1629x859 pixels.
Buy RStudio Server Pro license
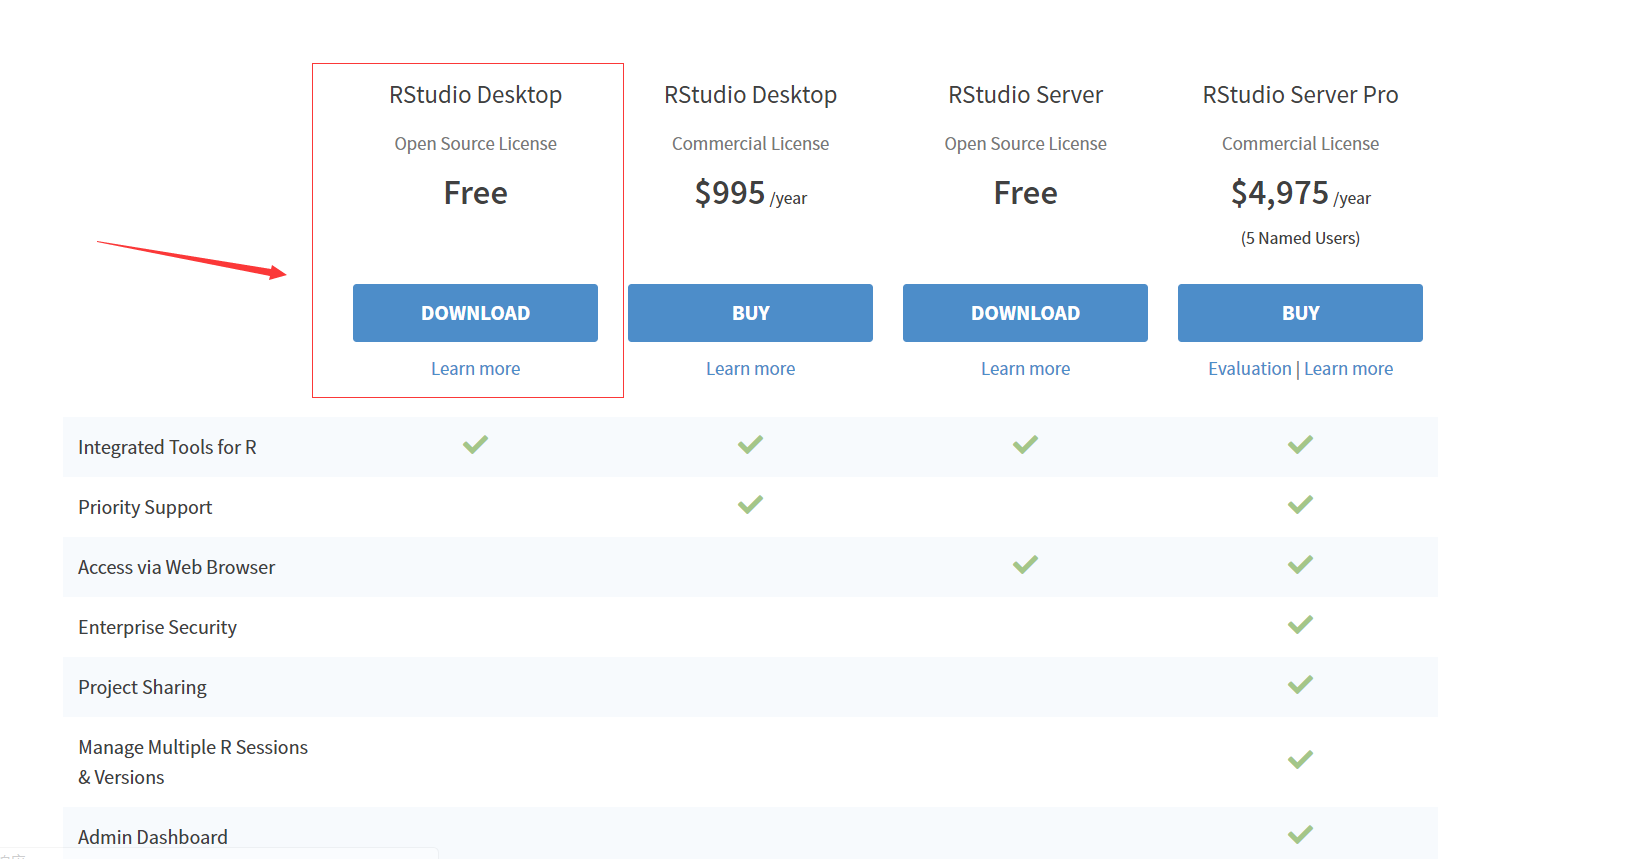(x=1300, y=313)
